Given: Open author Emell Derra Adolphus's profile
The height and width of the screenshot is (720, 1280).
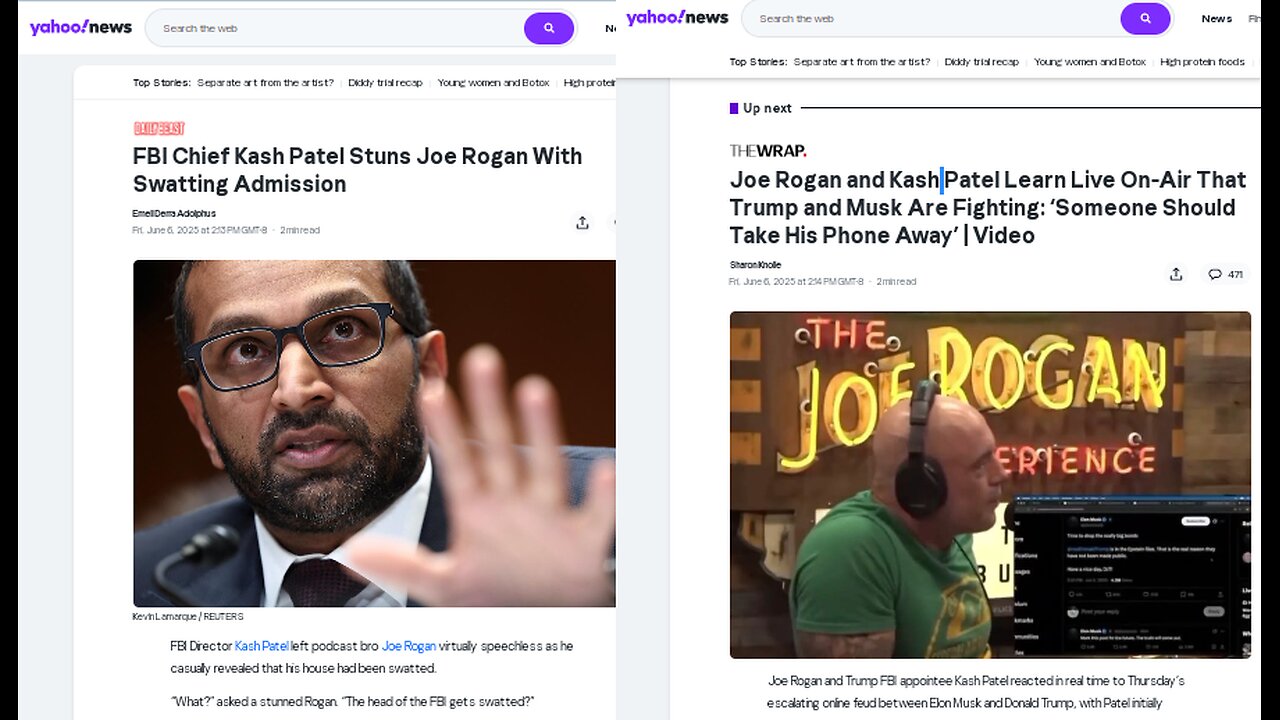Looking at the screenshot, I should click(x=174, y=213).
